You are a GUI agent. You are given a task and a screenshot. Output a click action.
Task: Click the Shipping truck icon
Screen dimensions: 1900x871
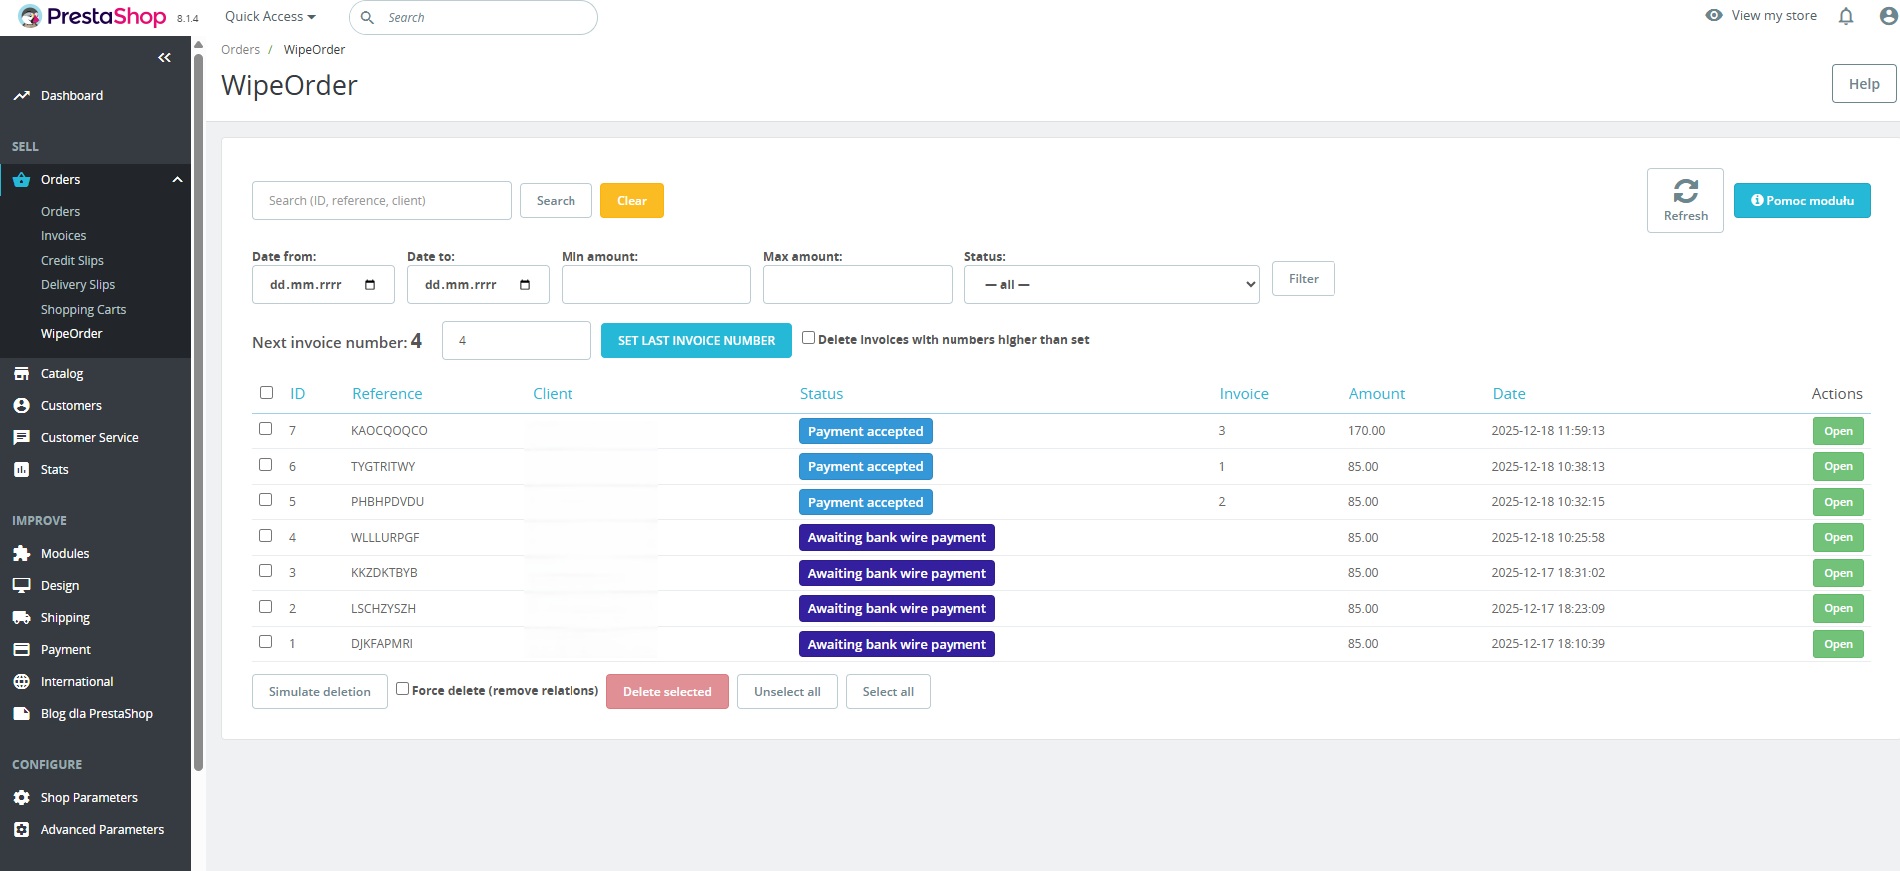coord(21,617)
